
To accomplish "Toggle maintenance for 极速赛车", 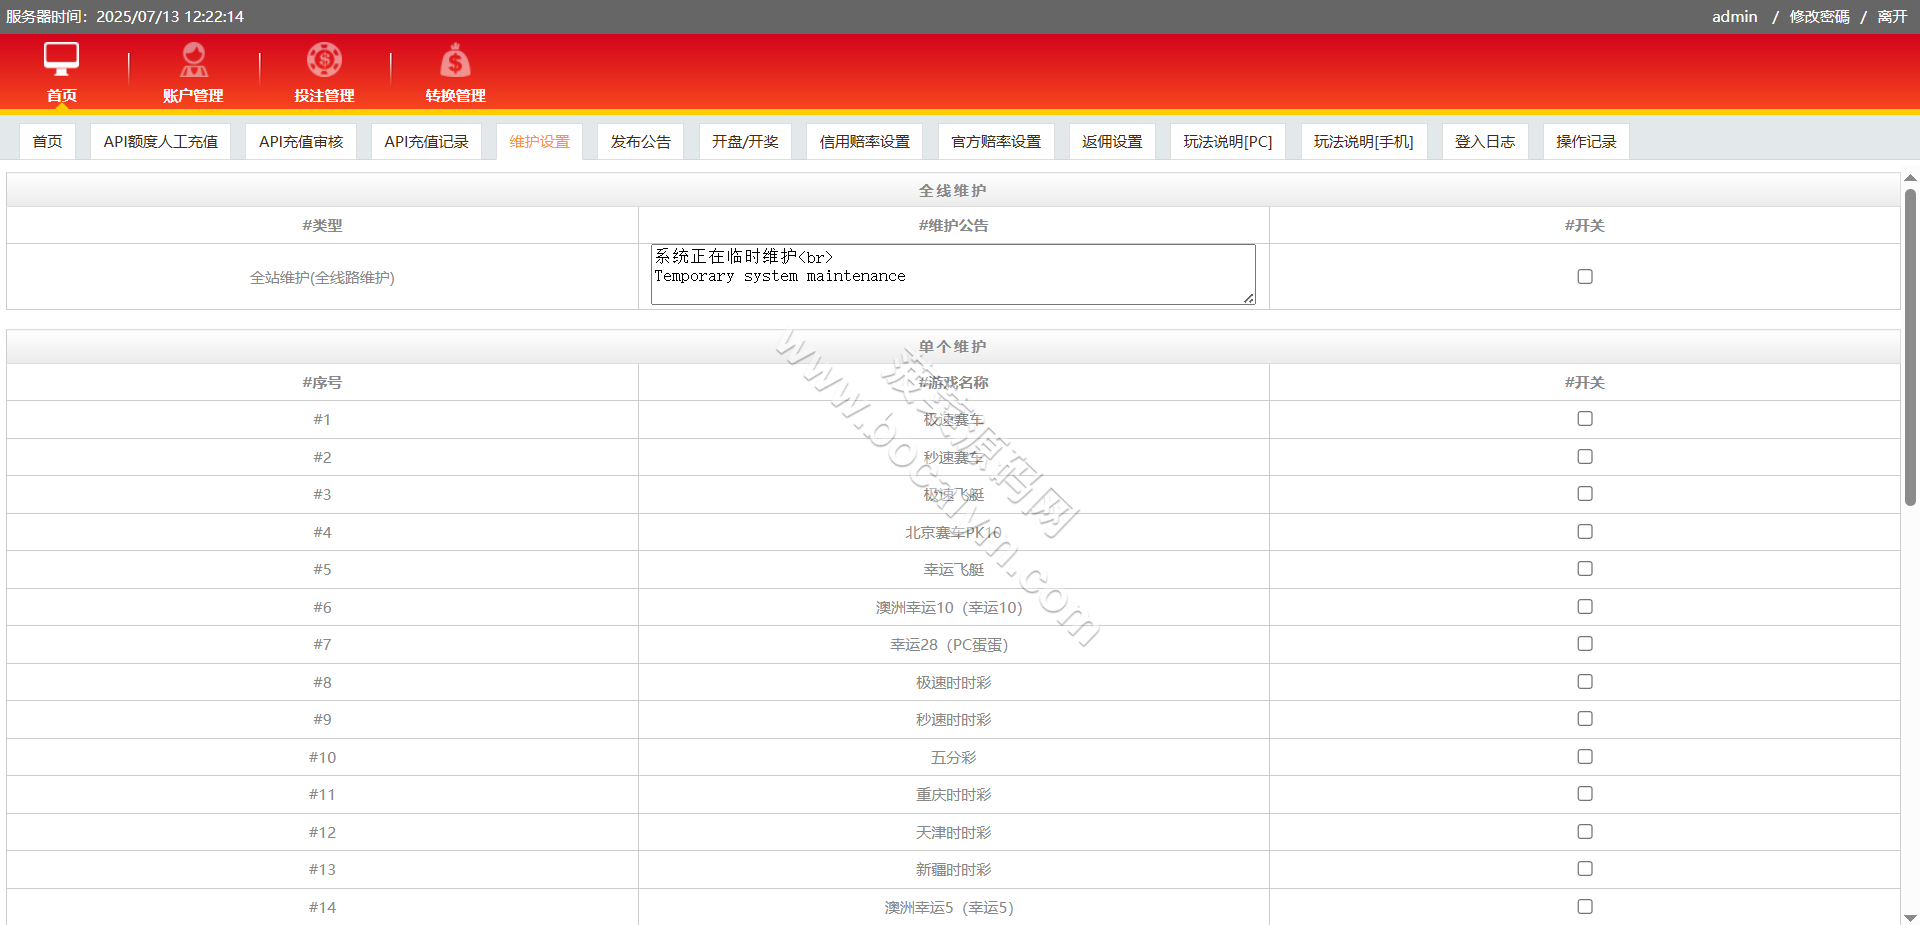I will point(1585,419).
